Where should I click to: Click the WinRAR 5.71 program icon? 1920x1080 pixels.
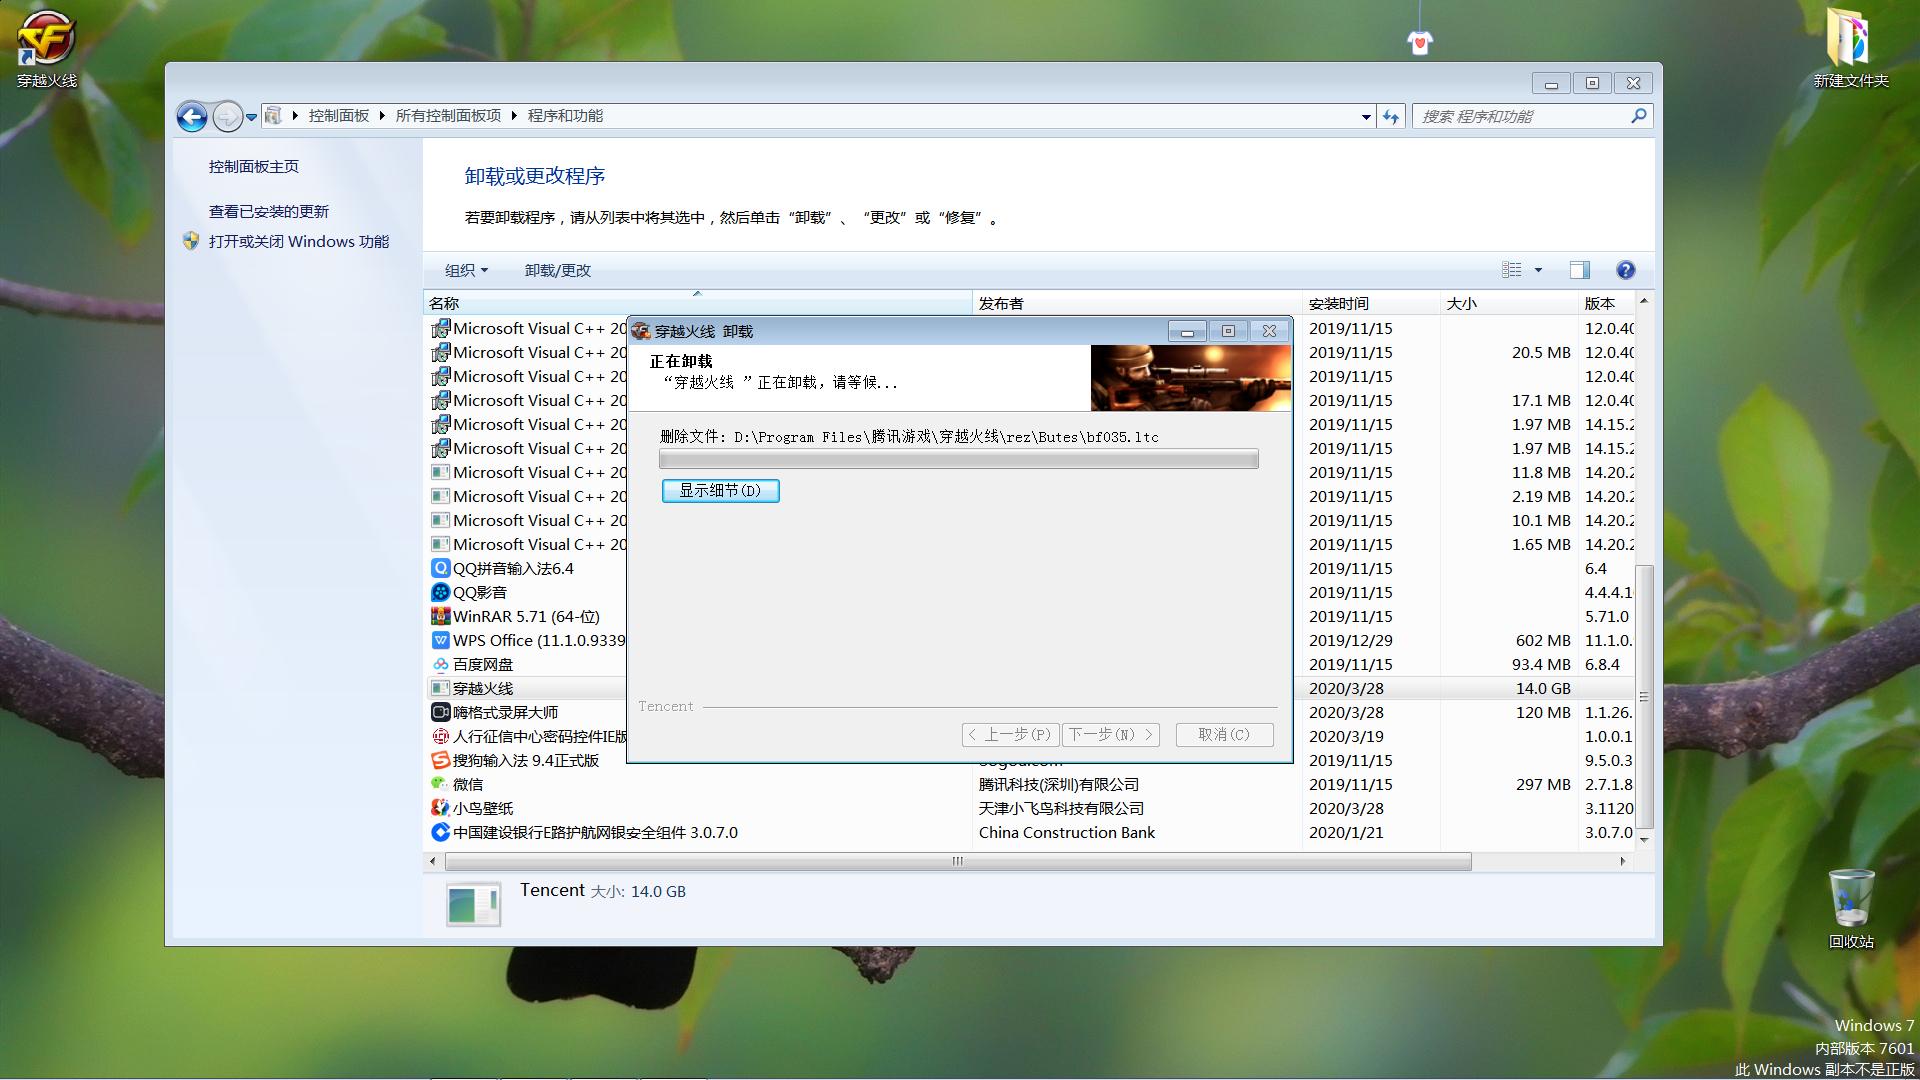[440, 616]
